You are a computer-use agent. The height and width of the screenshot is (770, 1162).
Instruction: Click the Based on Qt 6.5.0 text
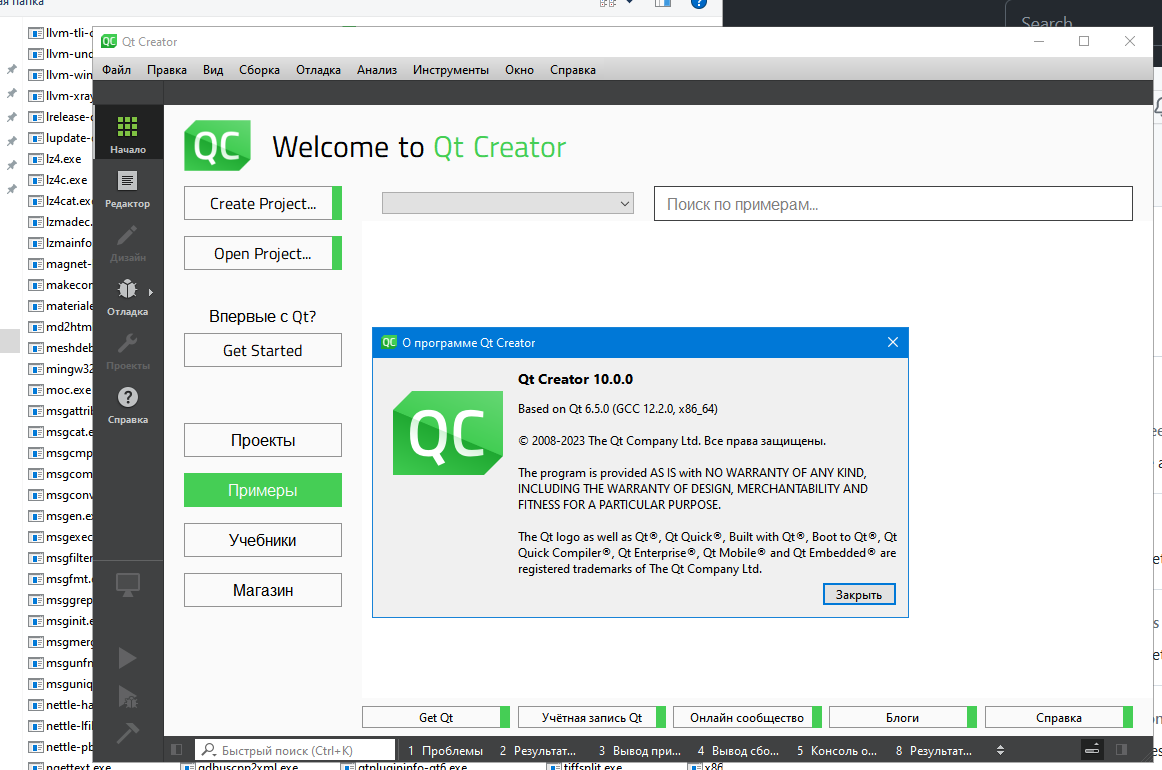617,409
